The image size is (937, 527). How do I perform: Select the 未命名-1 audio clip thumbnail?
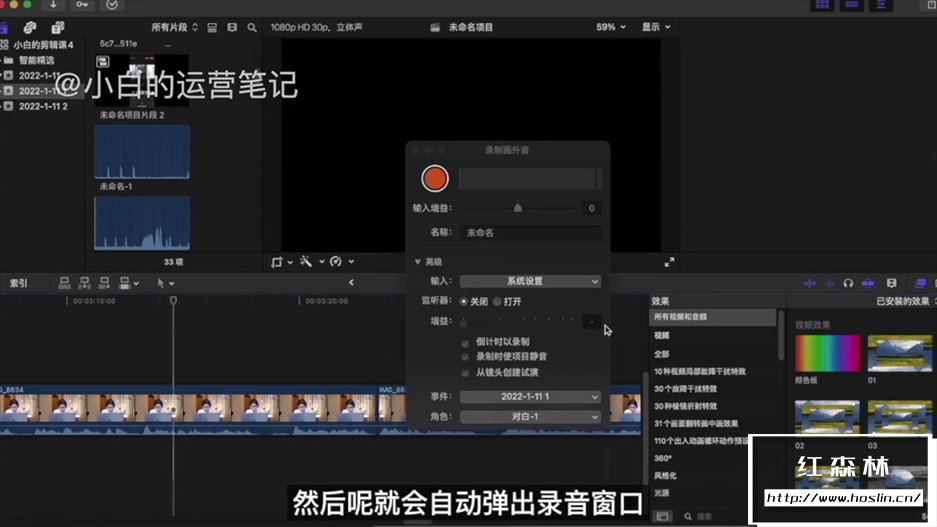click(142, 152)
